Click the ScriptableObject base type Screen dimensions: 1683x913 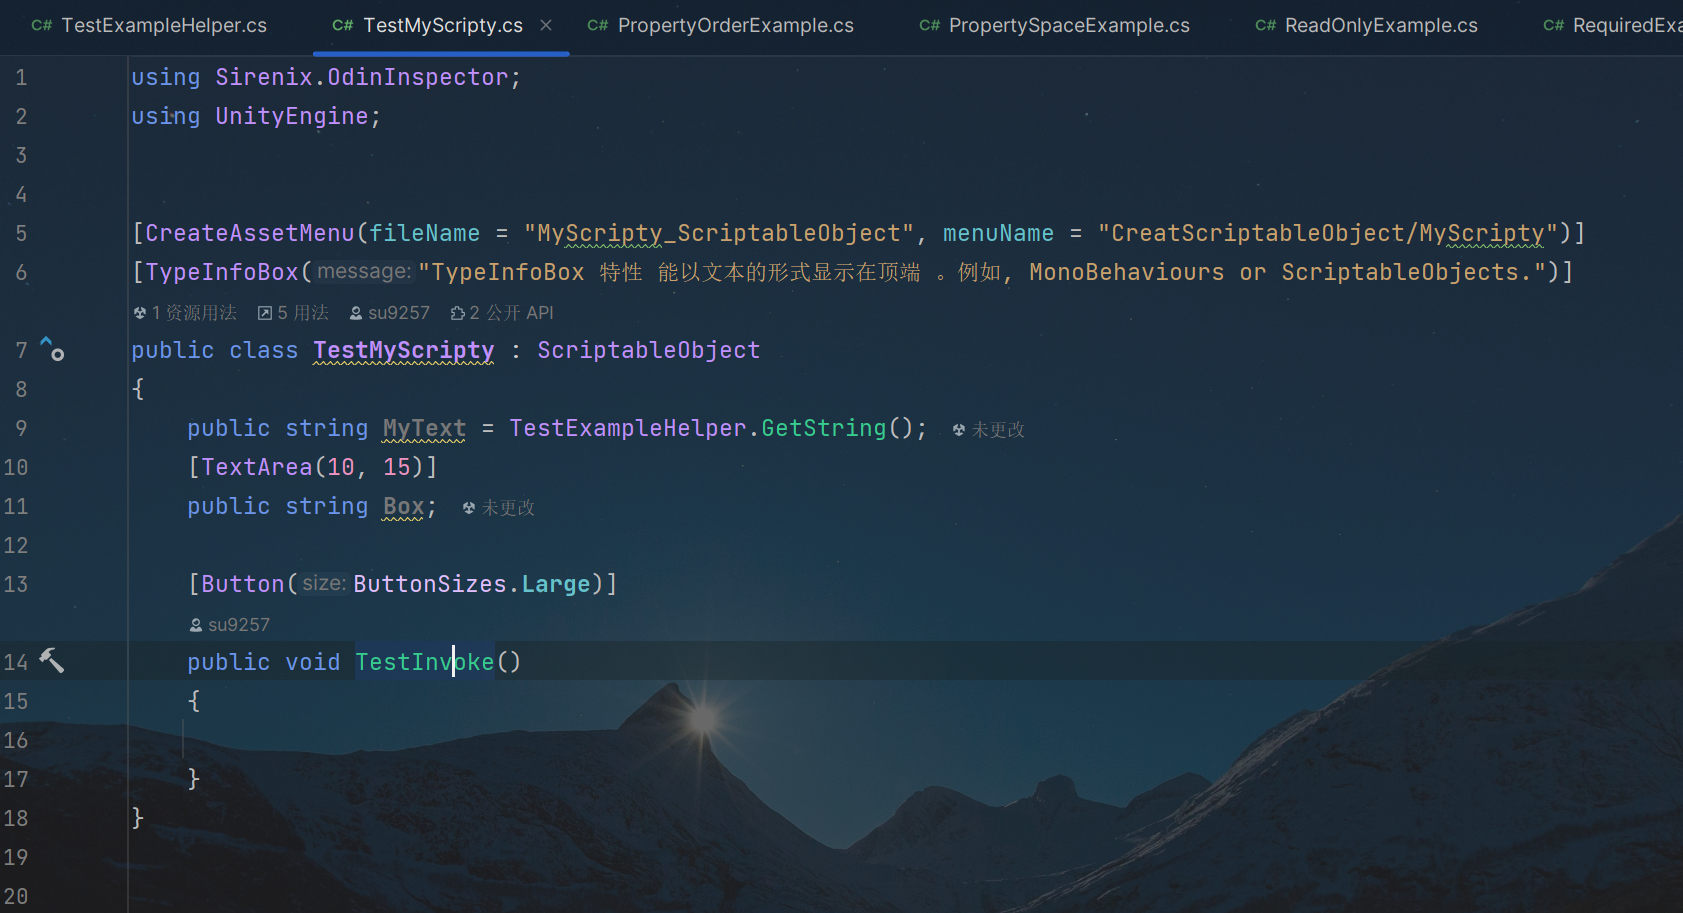pyautogui.click(x=649, y=350)
